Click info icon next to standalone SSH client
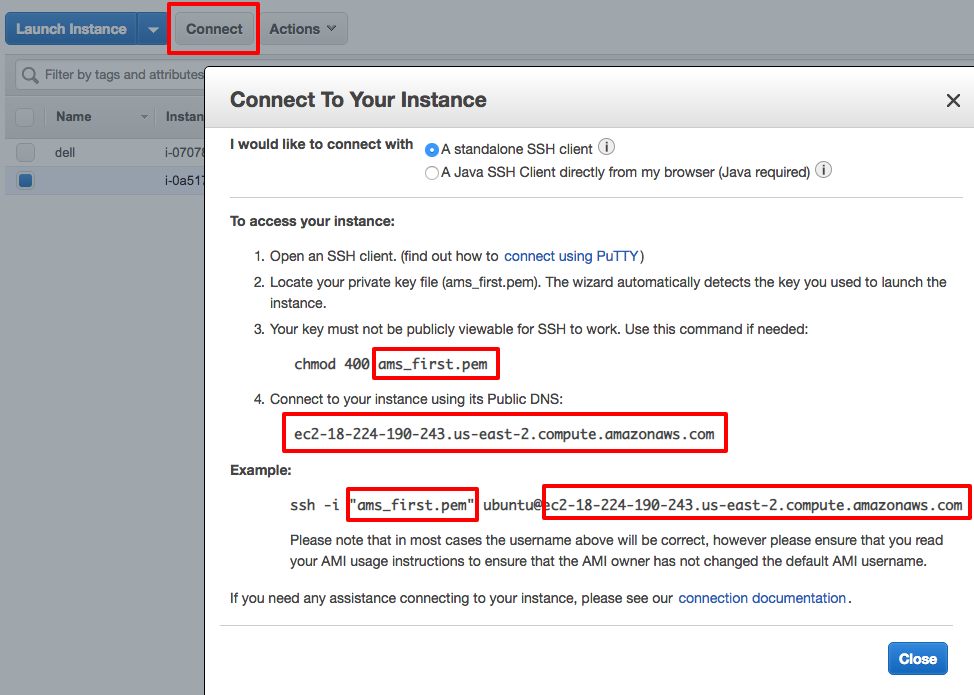 tap(607, 148)
